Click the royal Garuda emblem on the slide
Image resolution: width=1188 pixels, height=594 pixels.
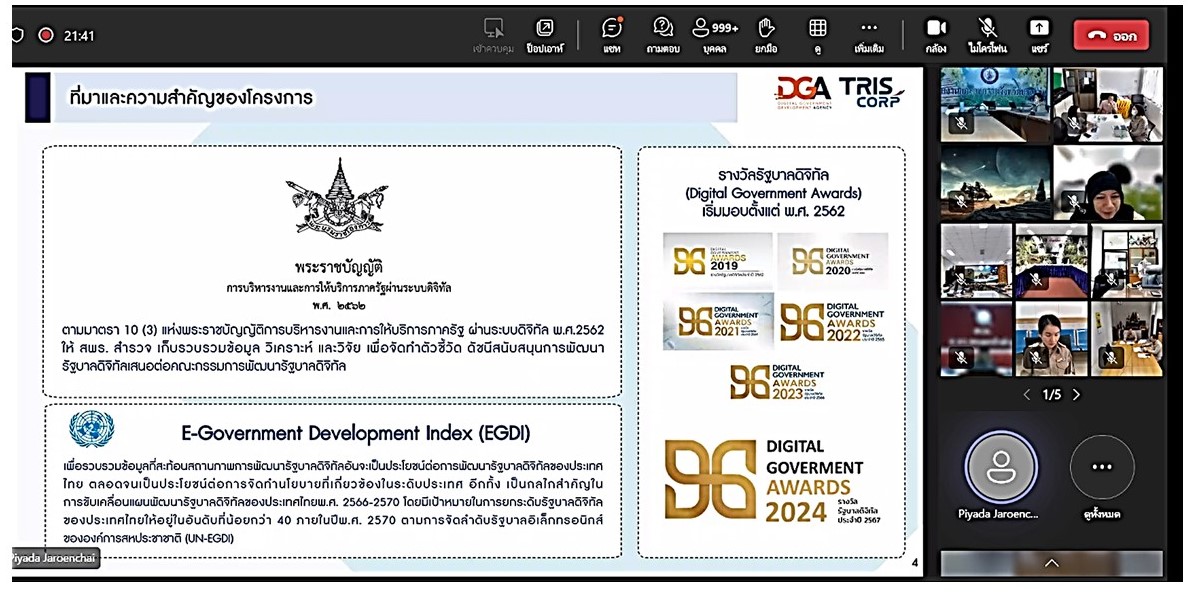(x=336, y=197)
